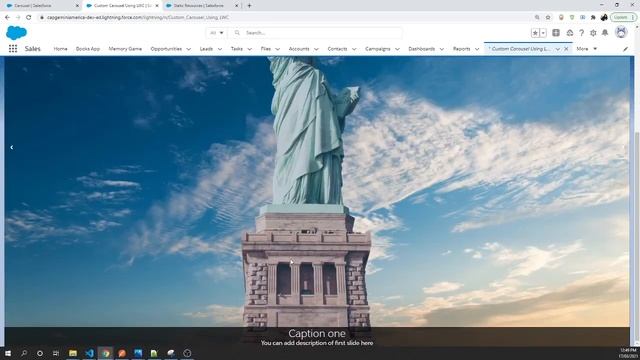Expand the Opportunities tab chevron
This screenshot has width=640, height=360.
point(189,49)
